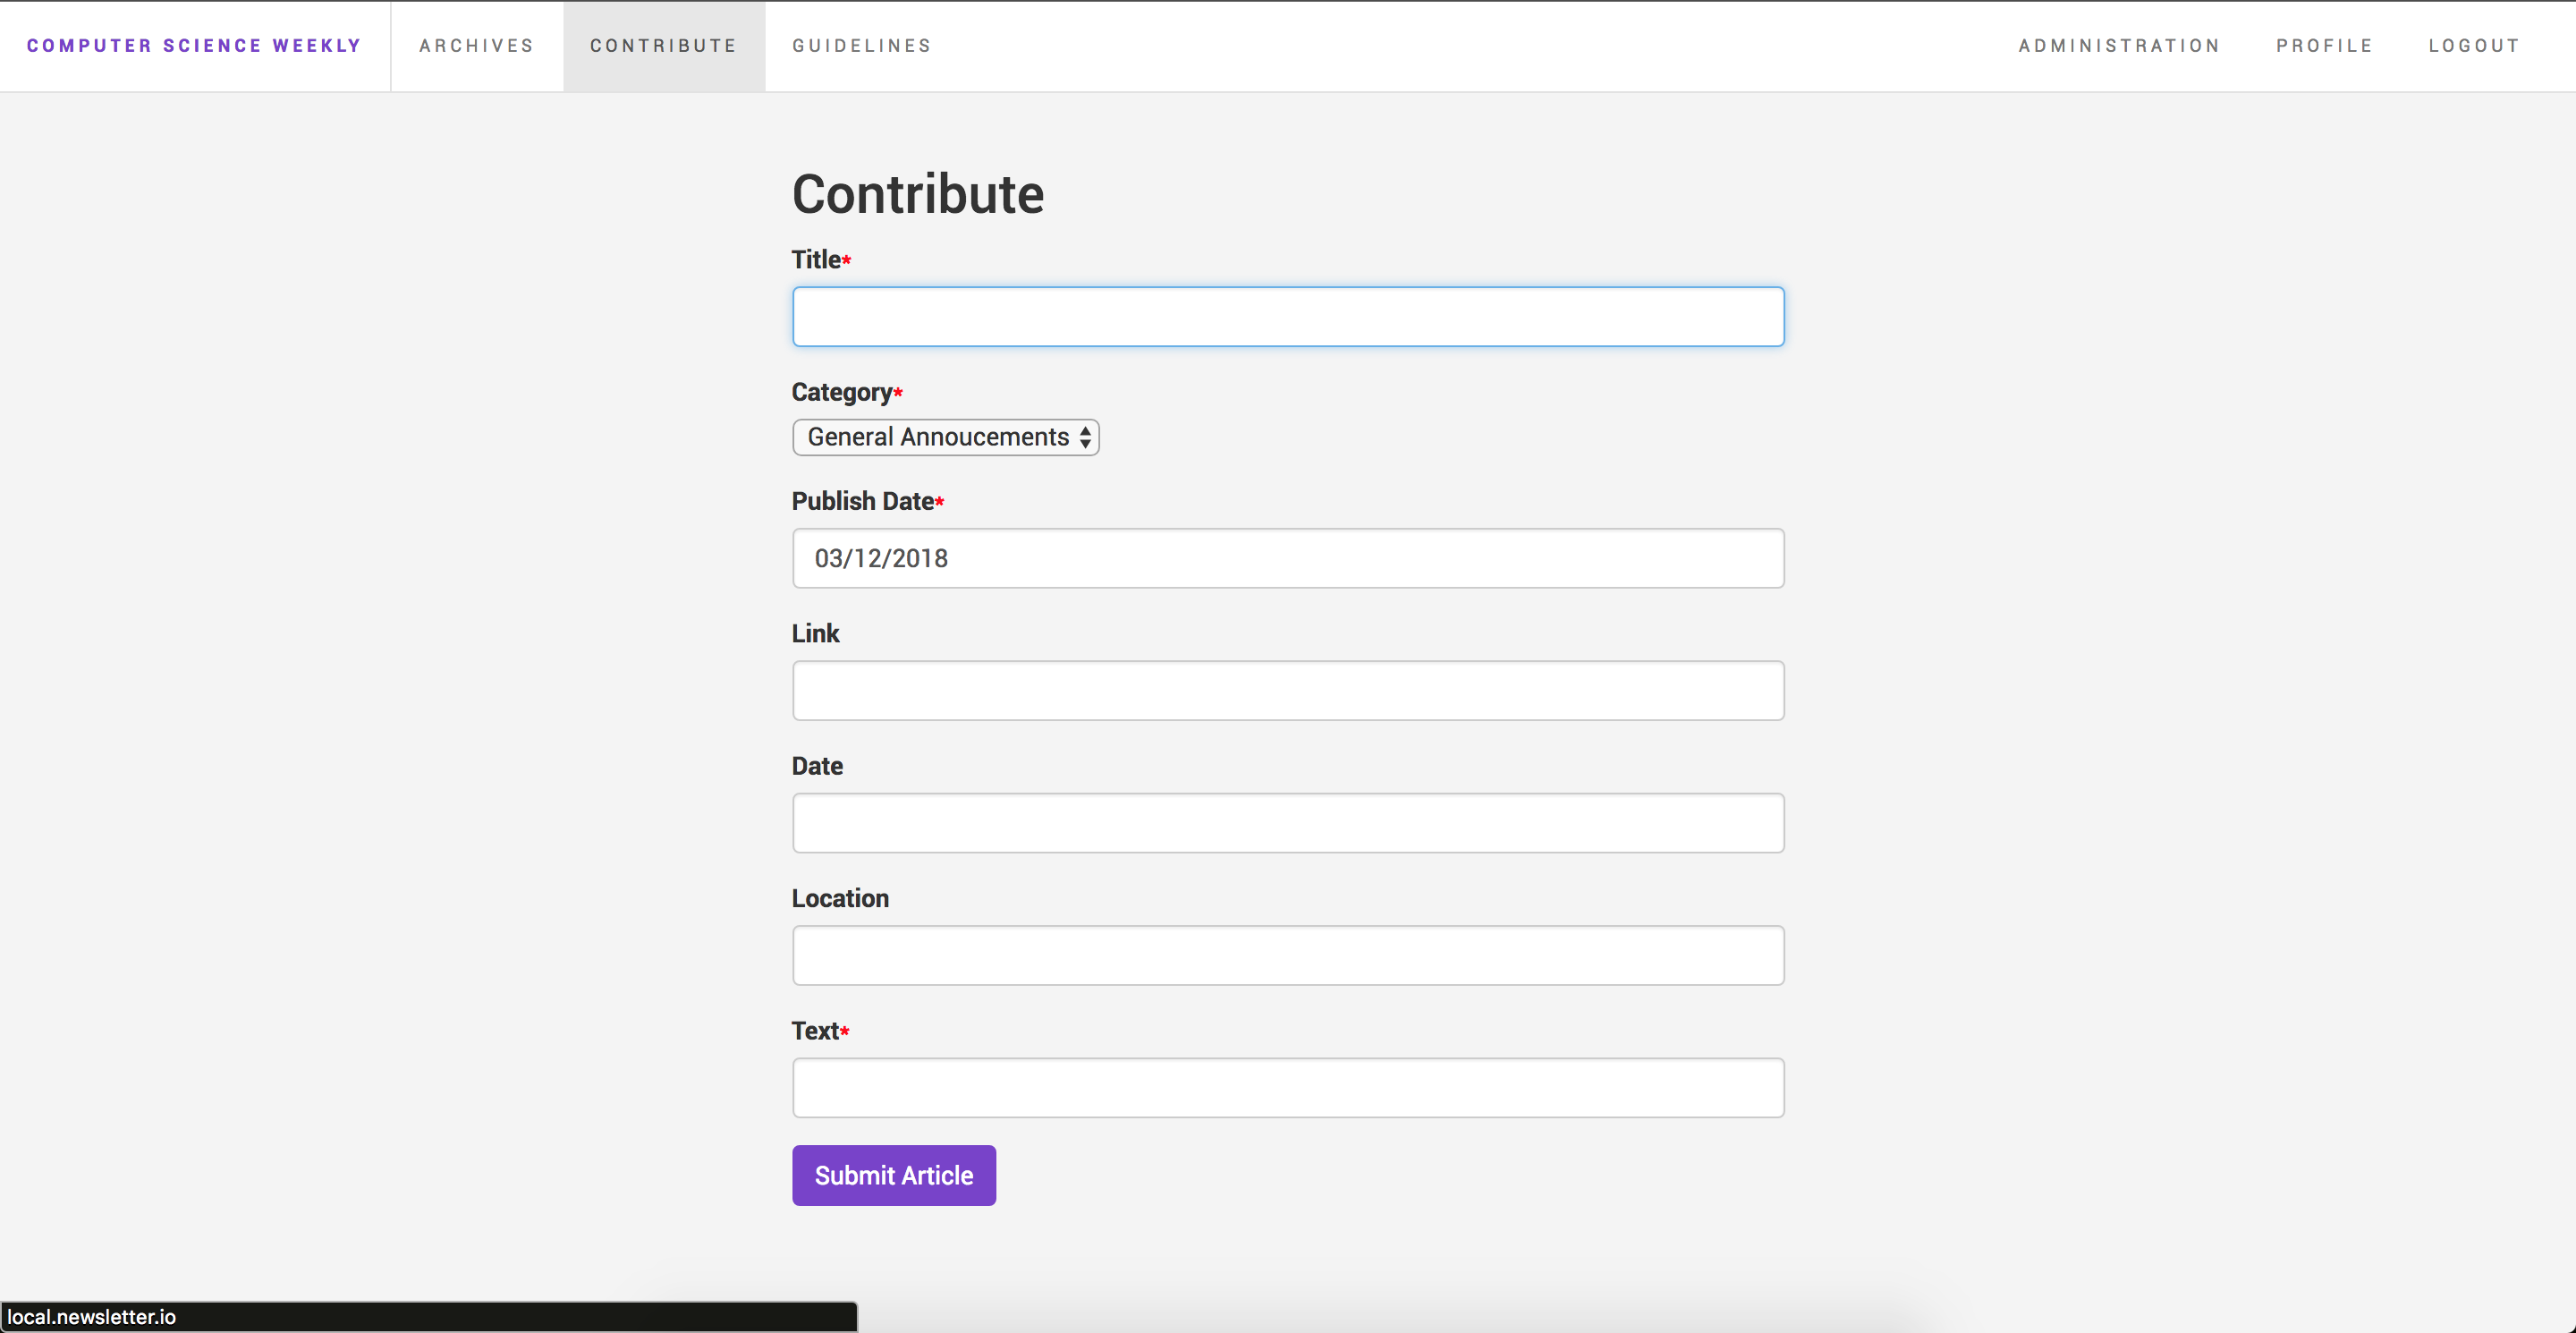
Task: Click the Contribute page heading
Action: tap(917, 194)
